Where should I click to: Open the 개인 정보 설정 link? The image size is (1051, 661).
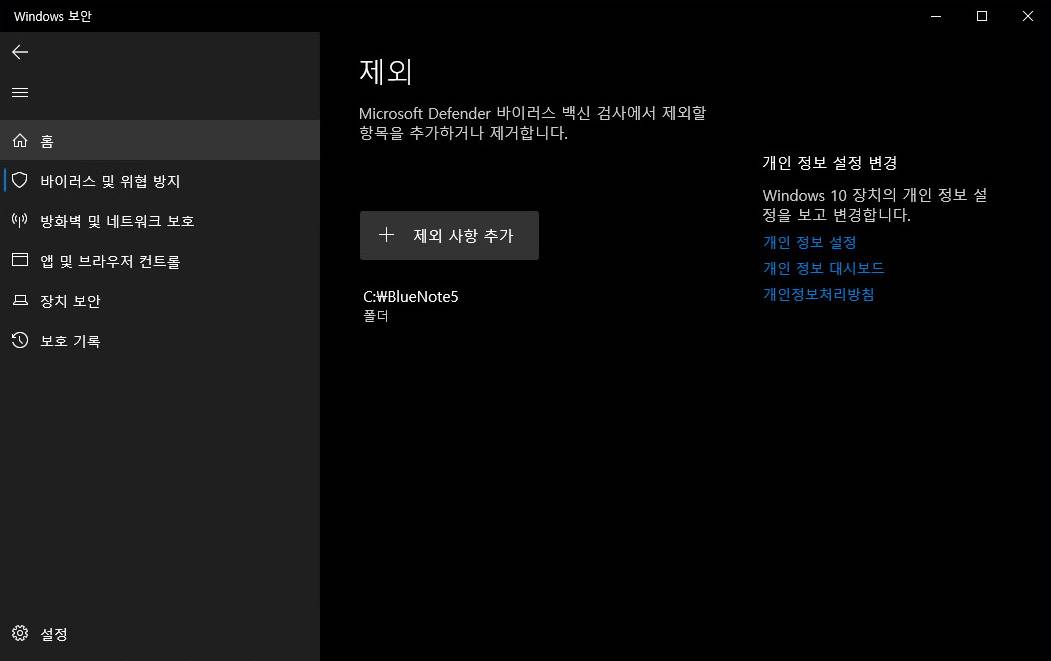coord(809,242)
